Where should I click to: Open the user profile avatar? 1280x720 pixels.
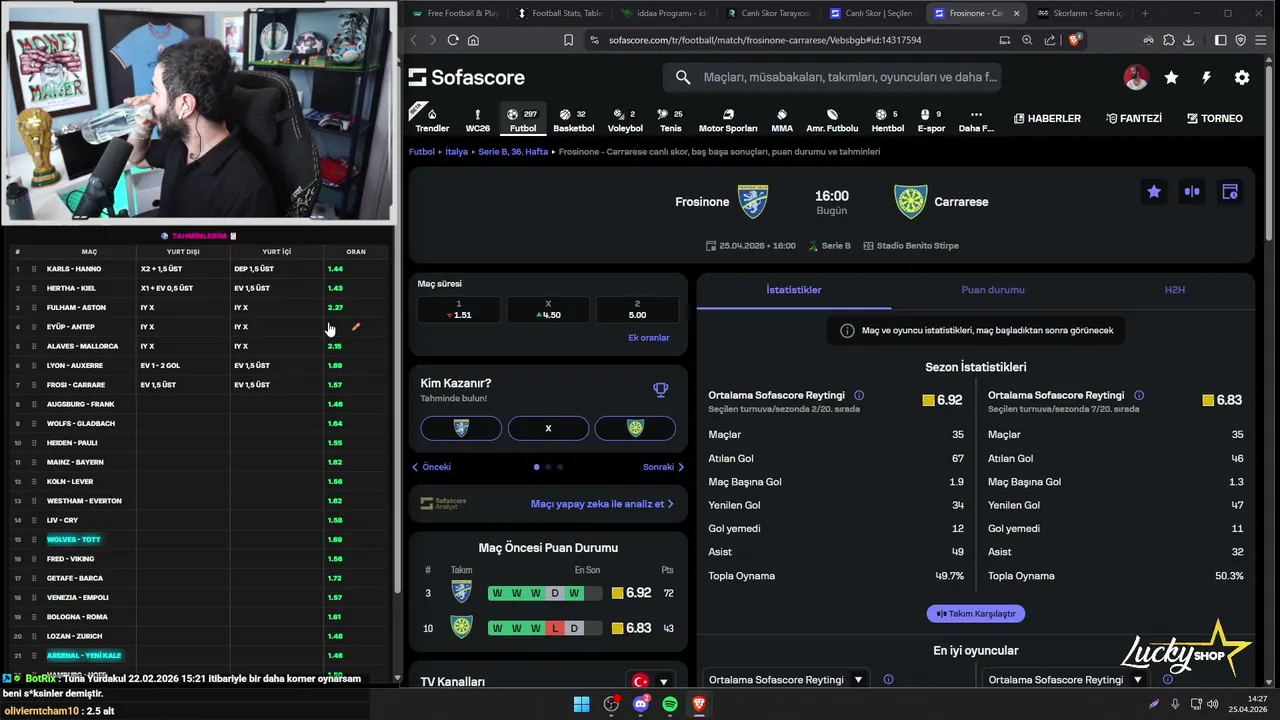coord(1136,77)
